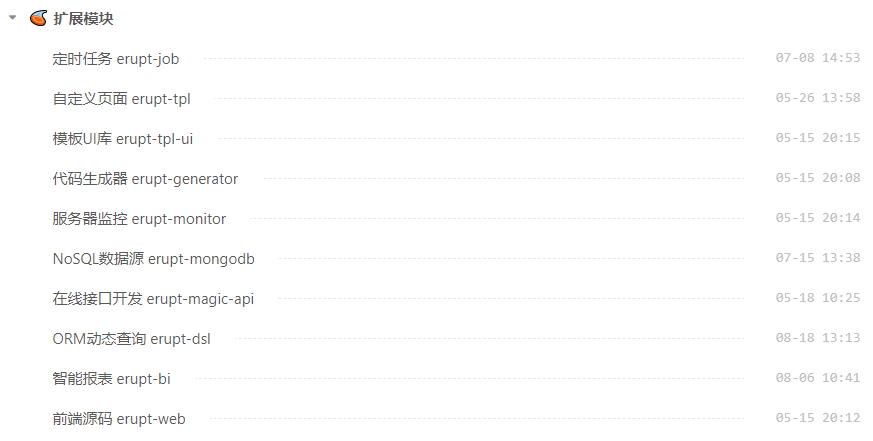Screen dimensions: 873x441
Task: Click the orange 扩展模块 module icon
Action: click(x=38, y=18)
